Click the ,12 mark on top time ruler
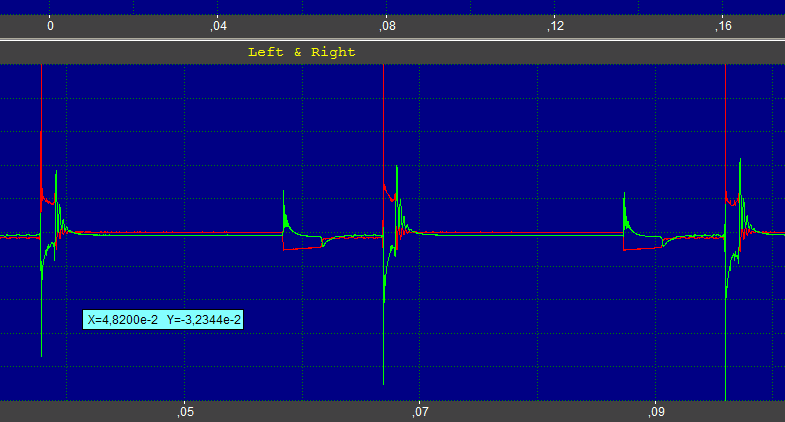Viewport: 785px width, 422px height. coord(555,26)
